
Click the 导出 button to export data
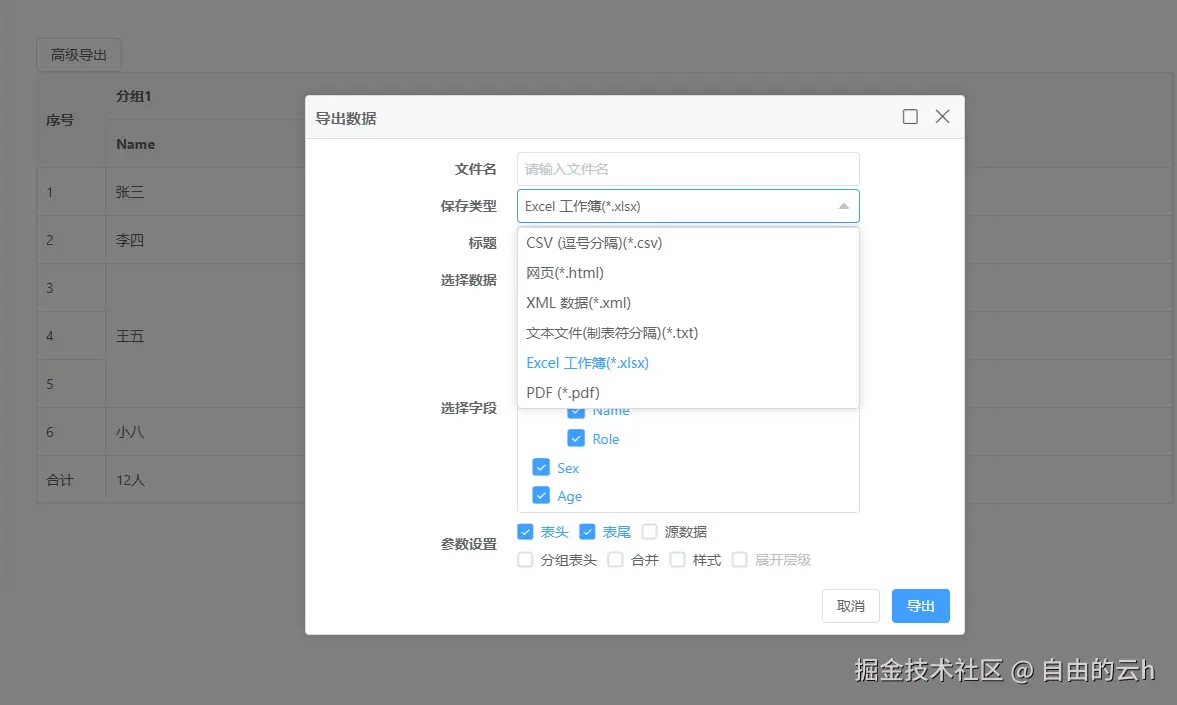[x=919, y=605]
